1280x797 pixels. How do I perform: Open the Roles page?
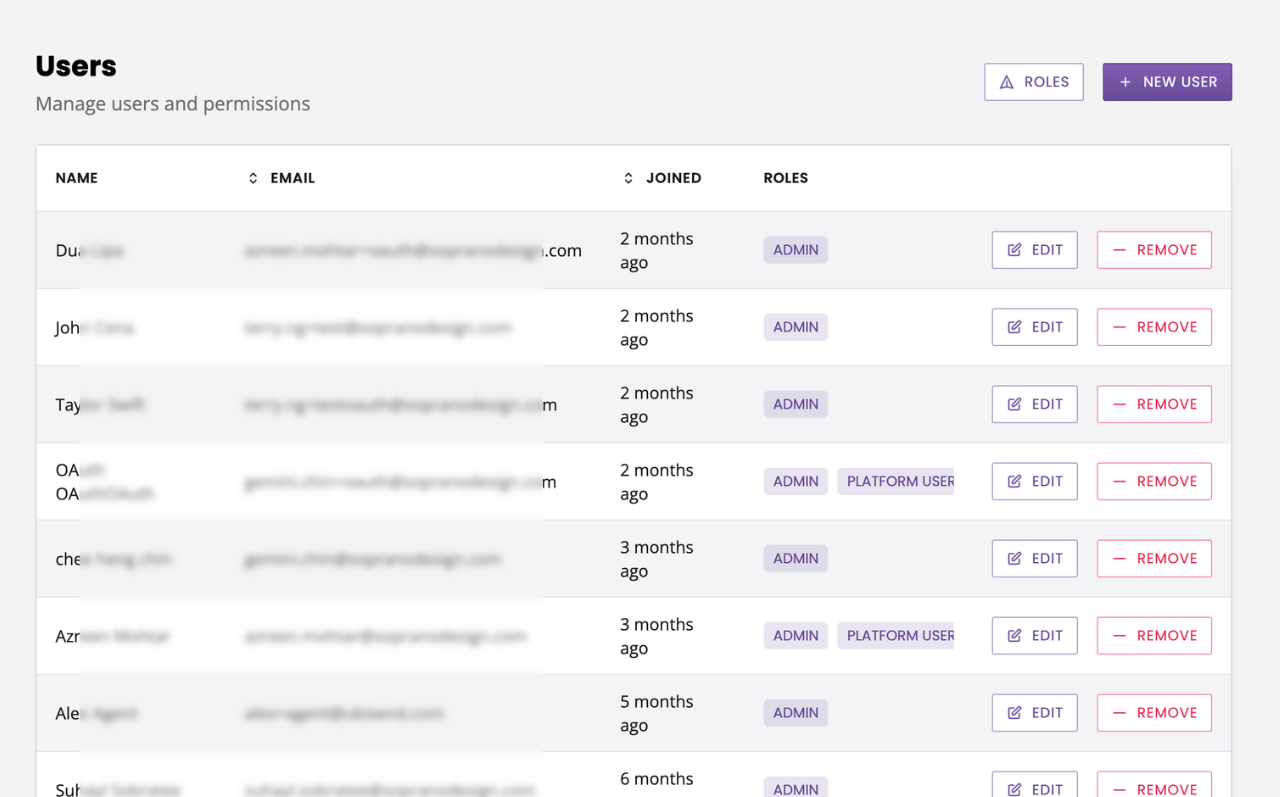tap(1034, 81)
